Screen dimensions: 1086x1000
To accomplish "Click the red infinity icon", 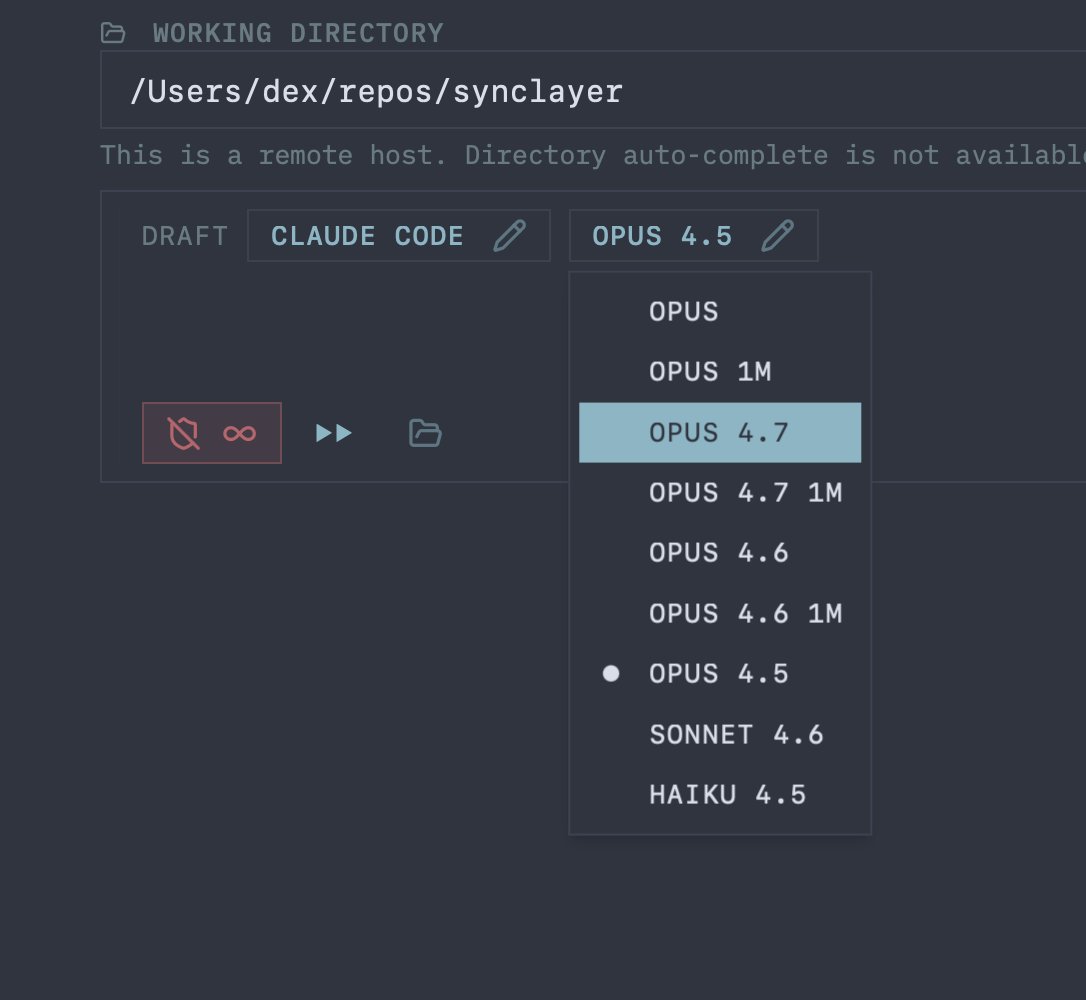I will point(240,434).
